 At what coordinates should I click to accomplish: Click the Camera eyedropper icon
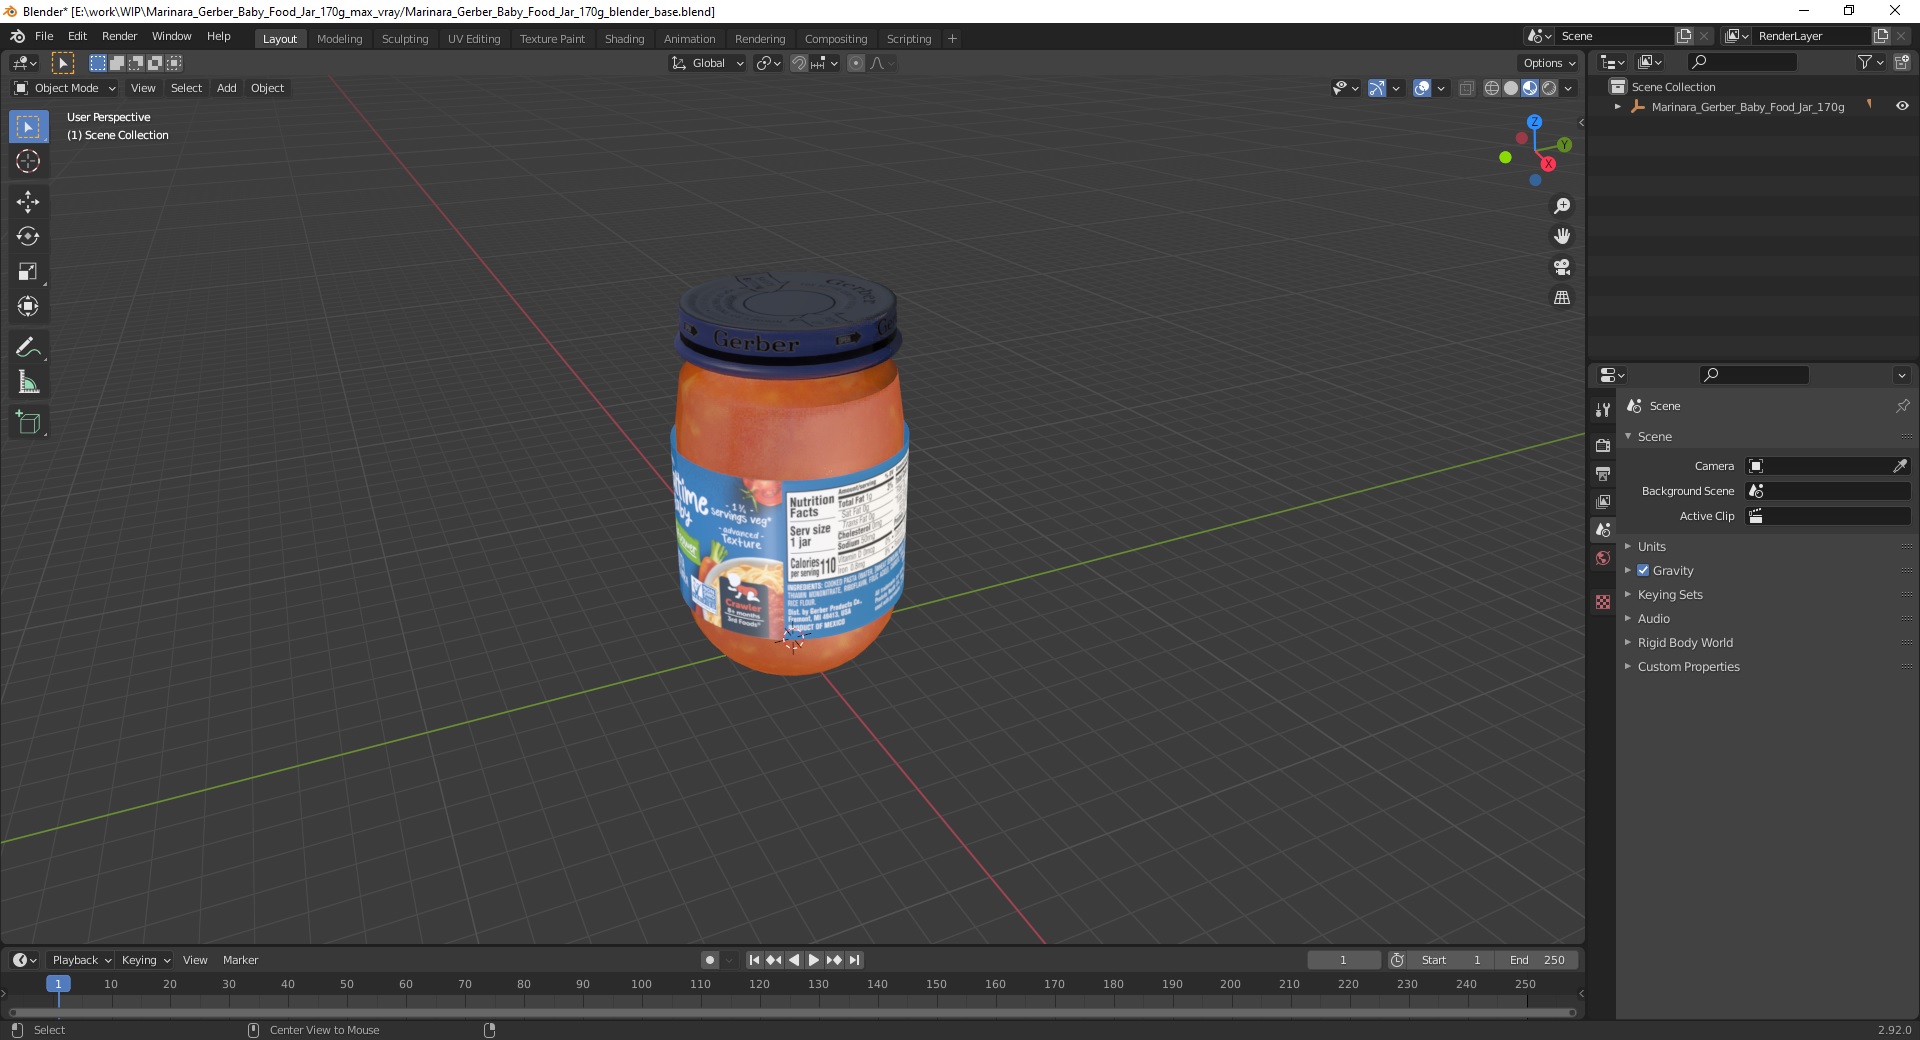point(1900,466)
